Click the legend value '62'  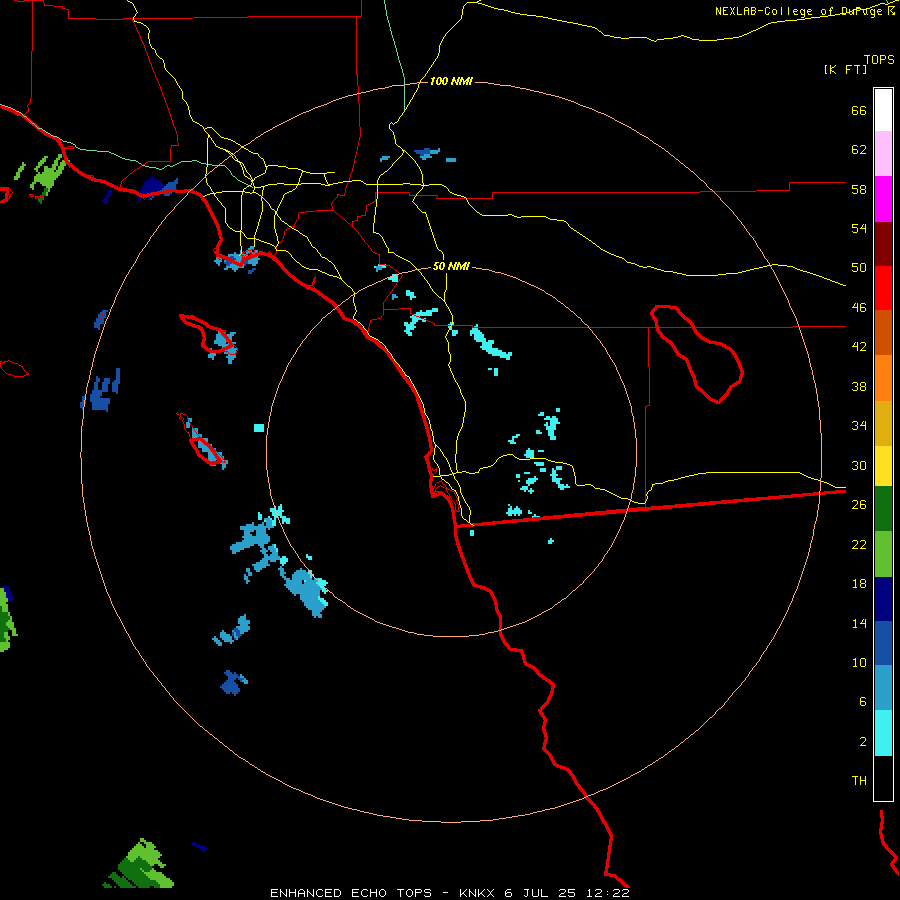[859, 150]
